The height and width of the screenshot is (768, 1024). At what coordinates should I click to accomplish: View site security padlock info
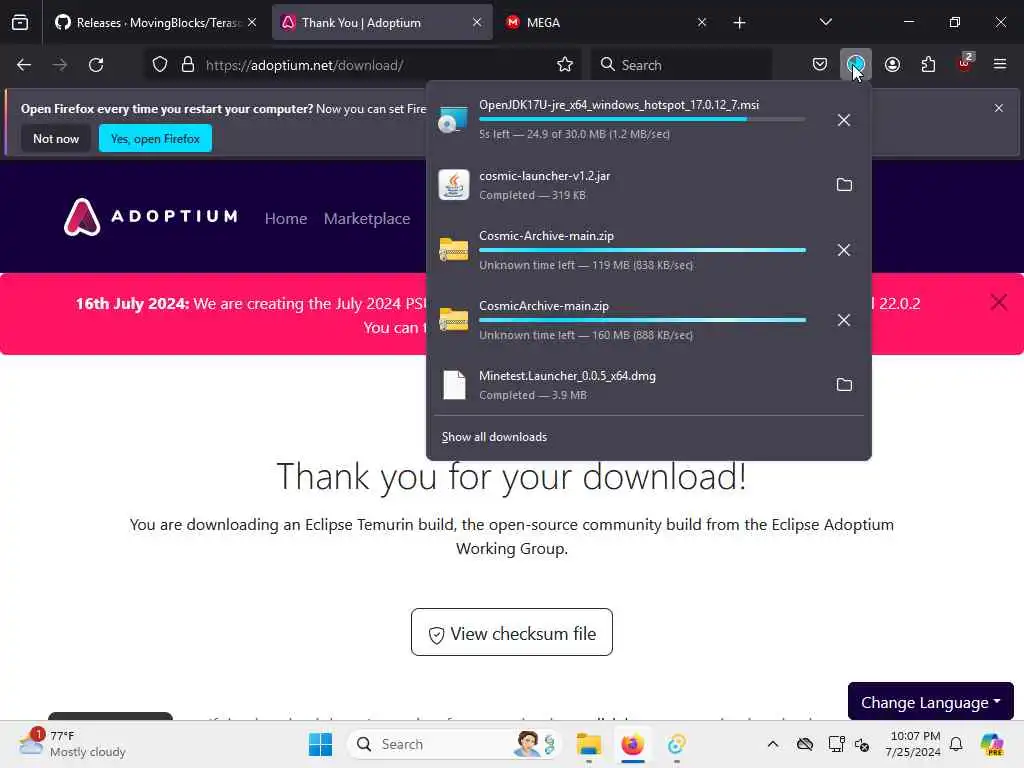tap(188, 65)
